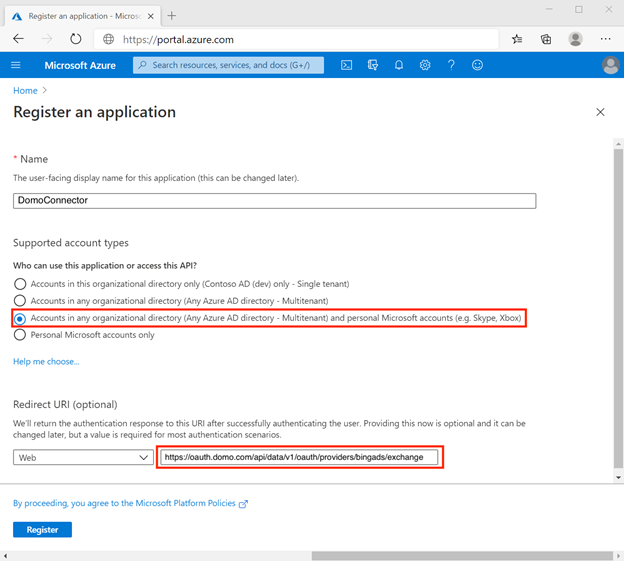The image size is (624, 561).
Task: Click the 'Redirect URI (optional)' heading
Action: click(x=65, y=404)
